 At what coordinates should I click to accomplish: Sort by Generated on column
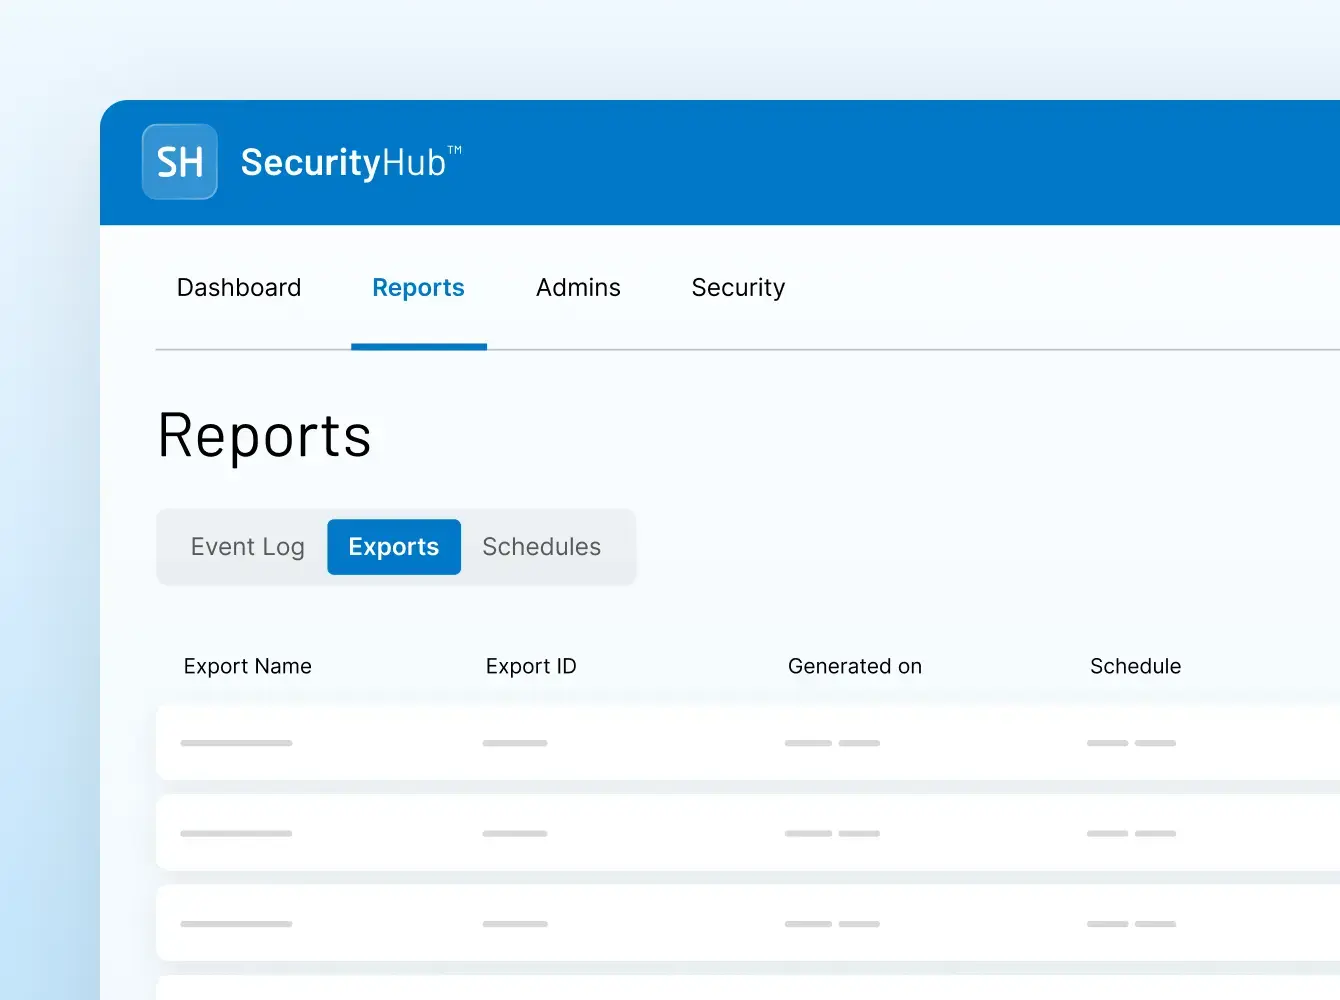[x=855, y=666]
